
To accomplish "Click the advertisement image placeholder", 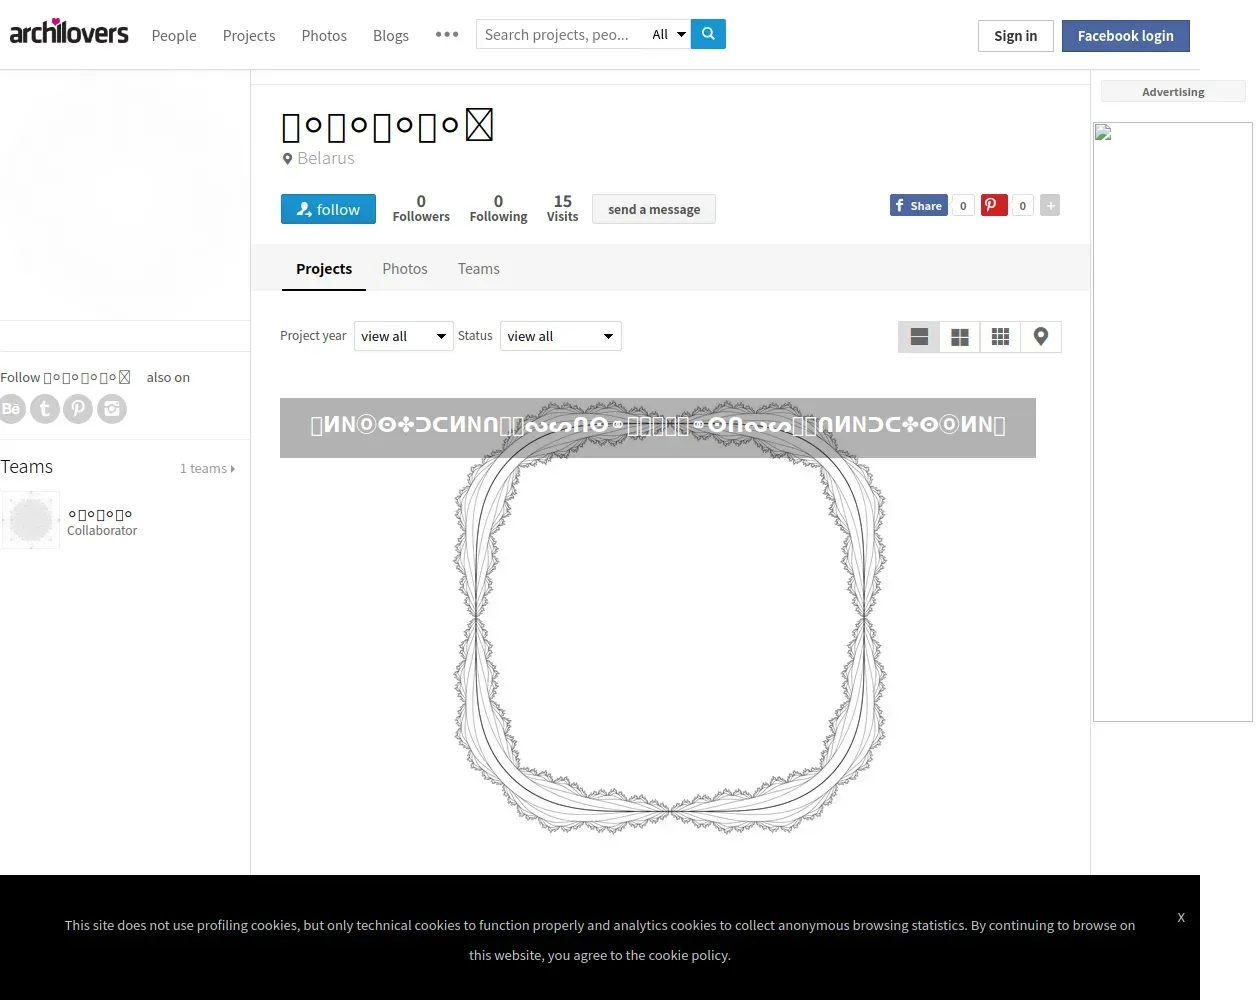I will point(1173,422).
